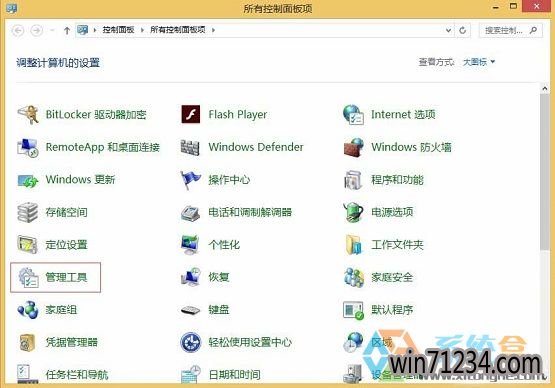Open the 默认程序 icon
This screenshot has width=555, height=388.
click(x=353, y=310)
